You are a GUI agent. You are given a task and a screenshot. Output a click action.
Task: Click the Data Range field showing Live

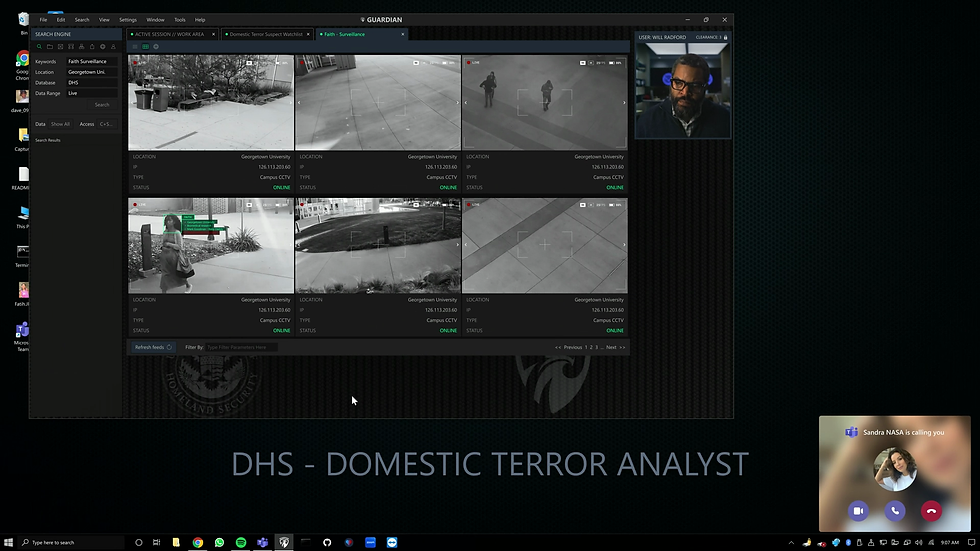(92, 93)
